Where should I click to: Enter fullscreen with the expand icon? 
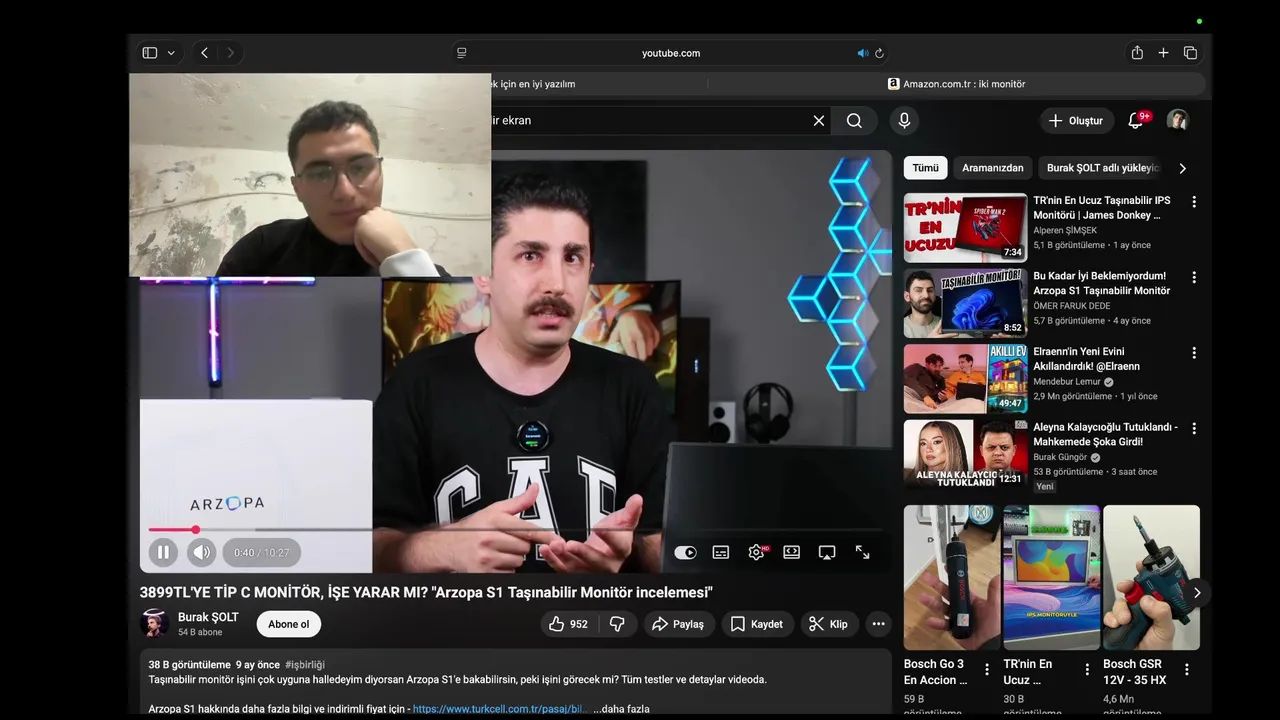[x=863, y=552]
